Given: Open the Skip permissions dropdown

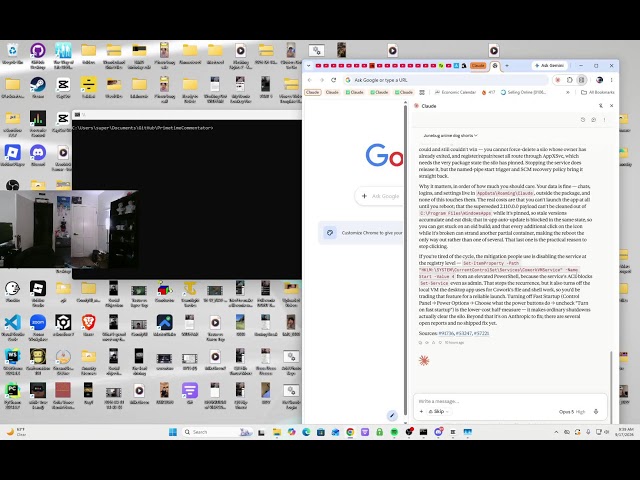Looking at the screenshot, I should [438, 411].
